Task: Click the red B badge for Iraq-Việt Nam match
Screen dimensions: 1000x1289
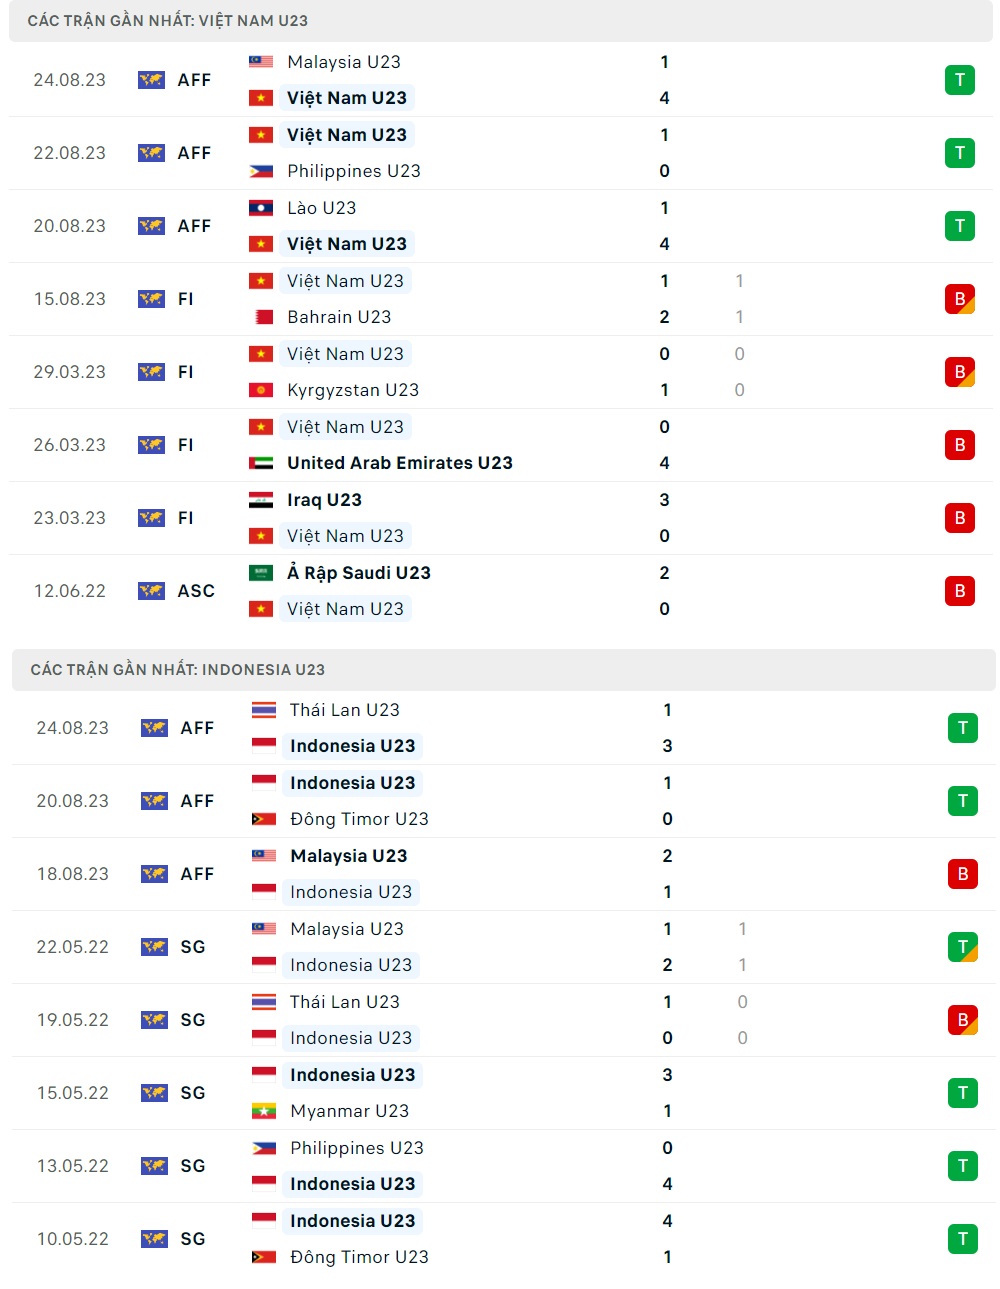Action: 959,518
